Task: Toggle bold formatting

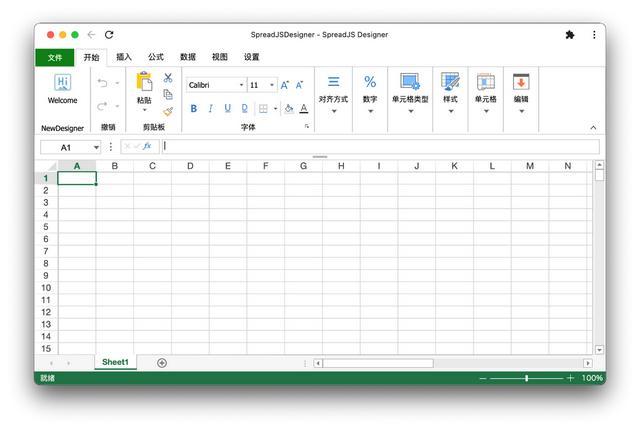Action: click(194, 108)
